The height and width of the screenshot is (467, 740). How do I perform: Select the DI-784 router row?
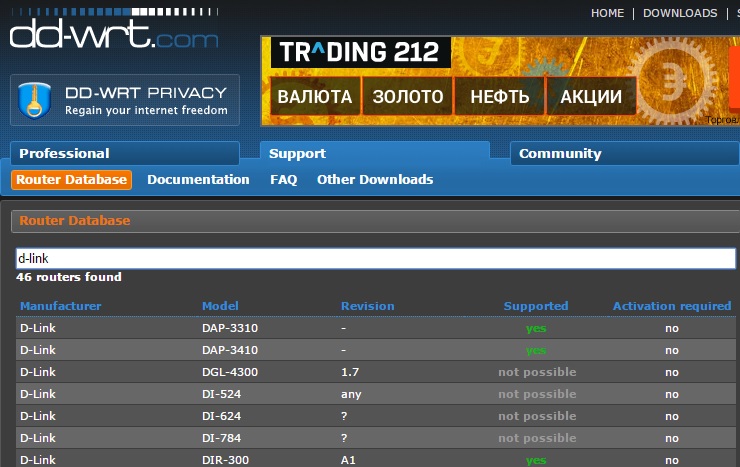coord(376,438)
